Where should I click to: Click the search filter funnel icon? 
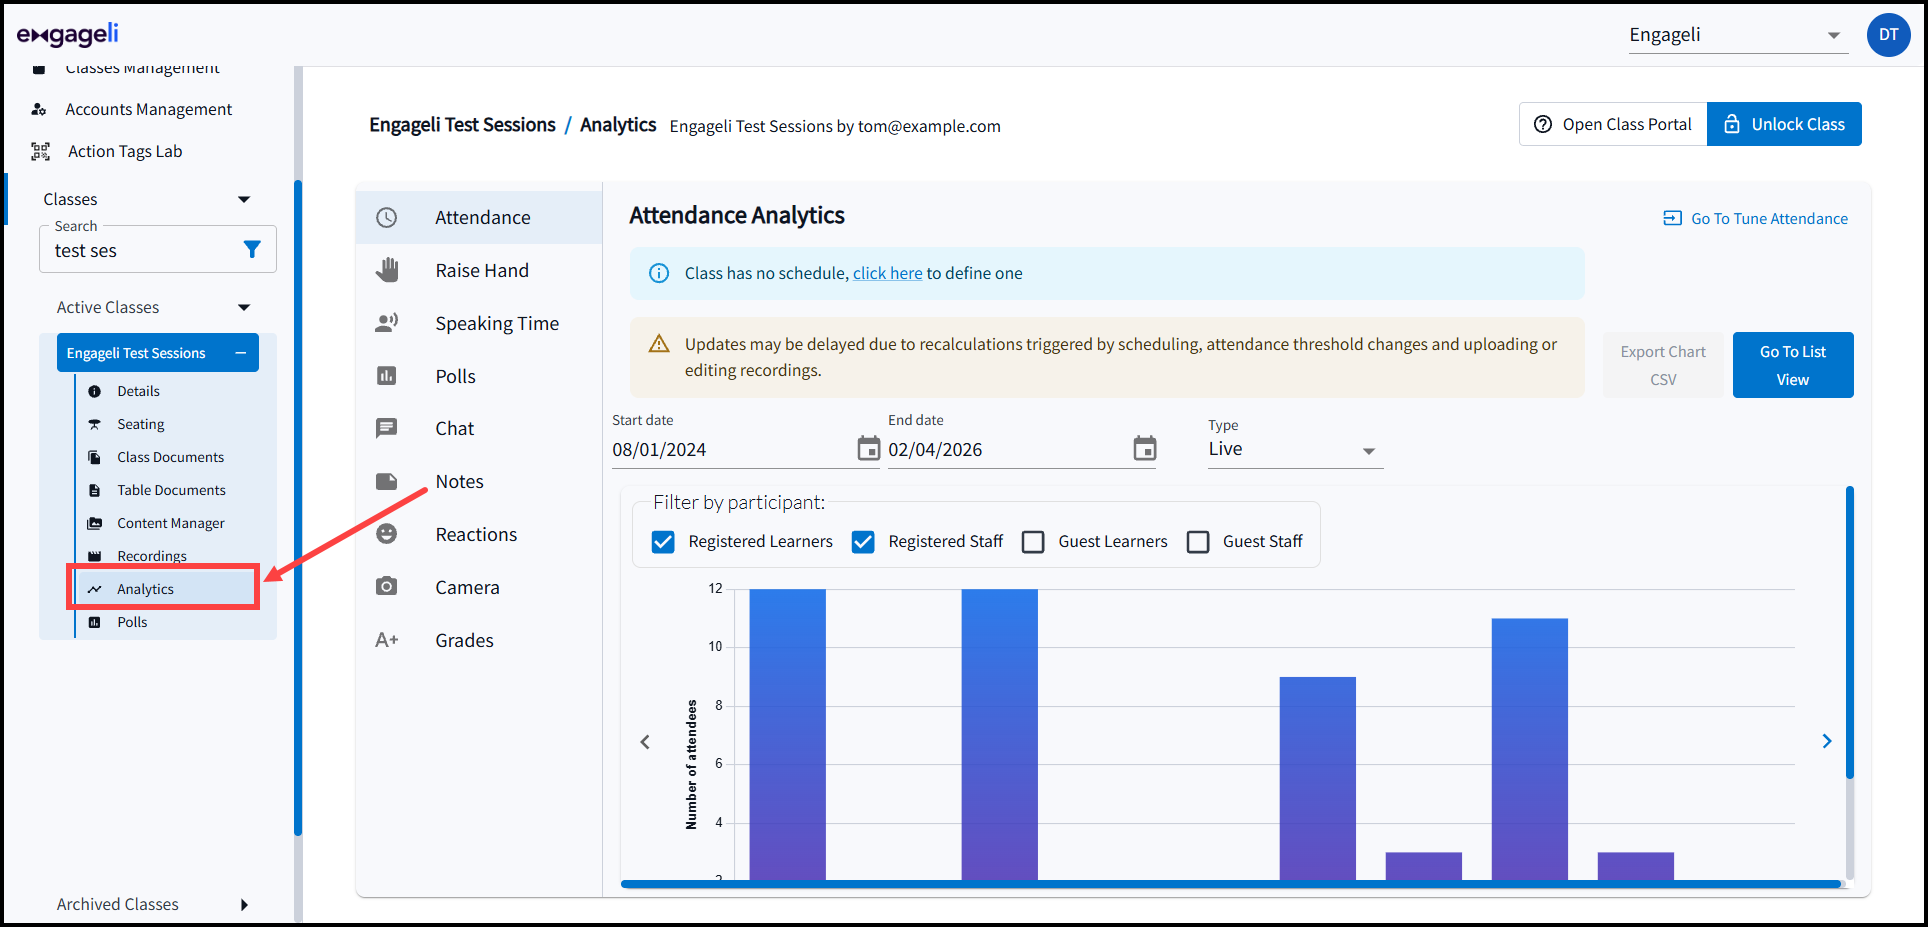252,250
